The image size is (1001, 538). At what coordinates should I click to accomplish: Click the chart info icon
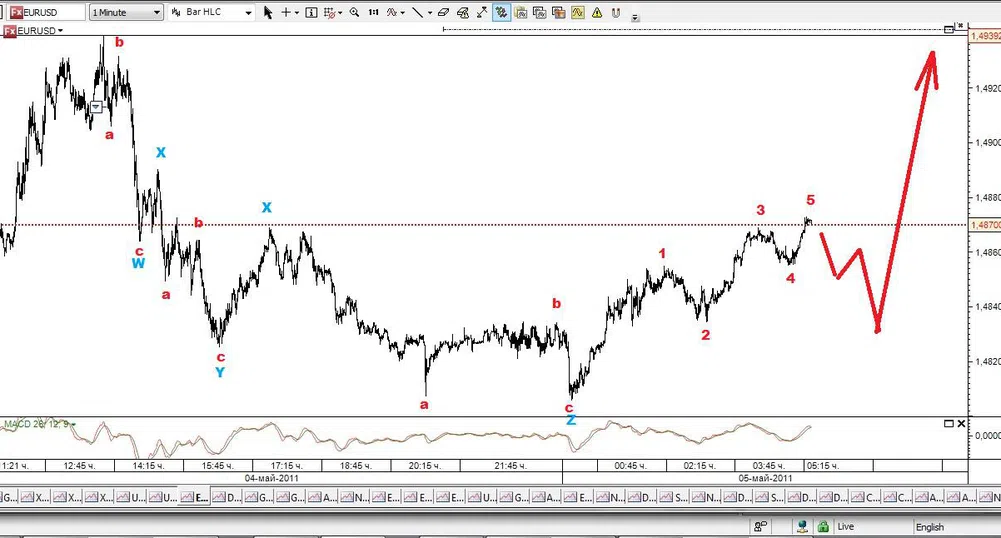pos(311,13)
